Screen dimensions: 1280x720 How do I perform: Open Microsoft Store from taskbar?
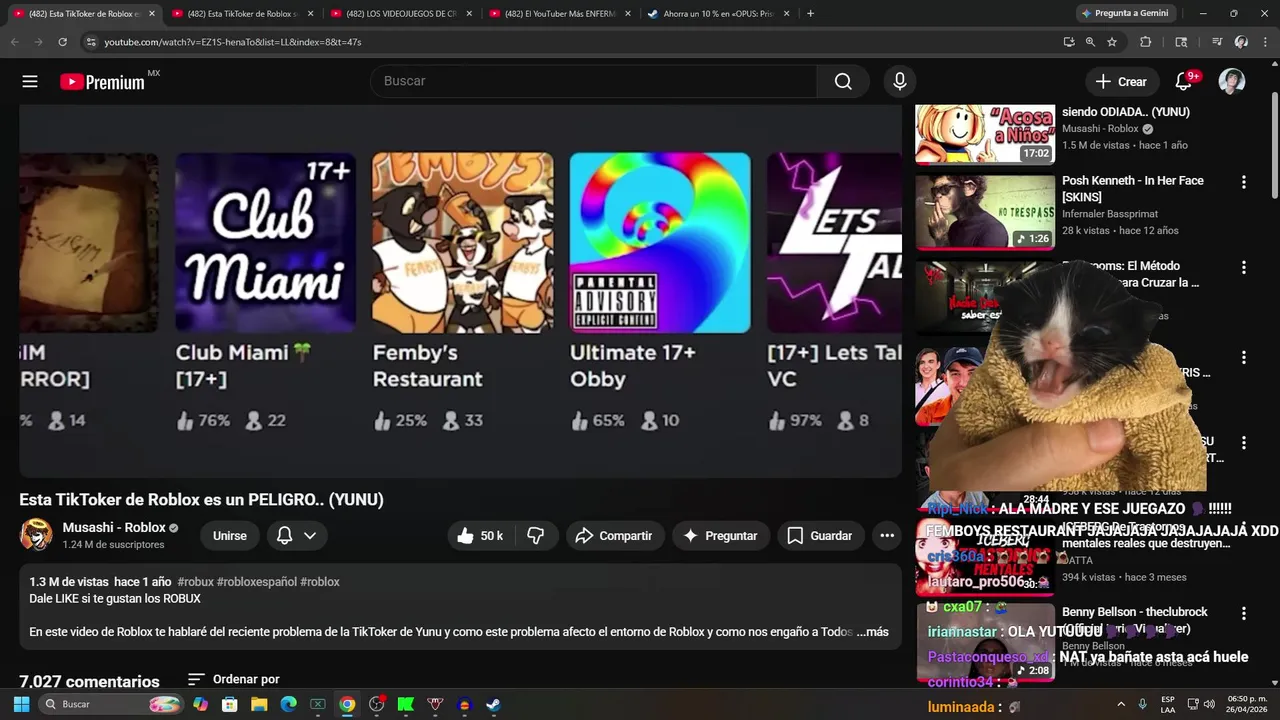pyautogui.click(x=230, y=704)
